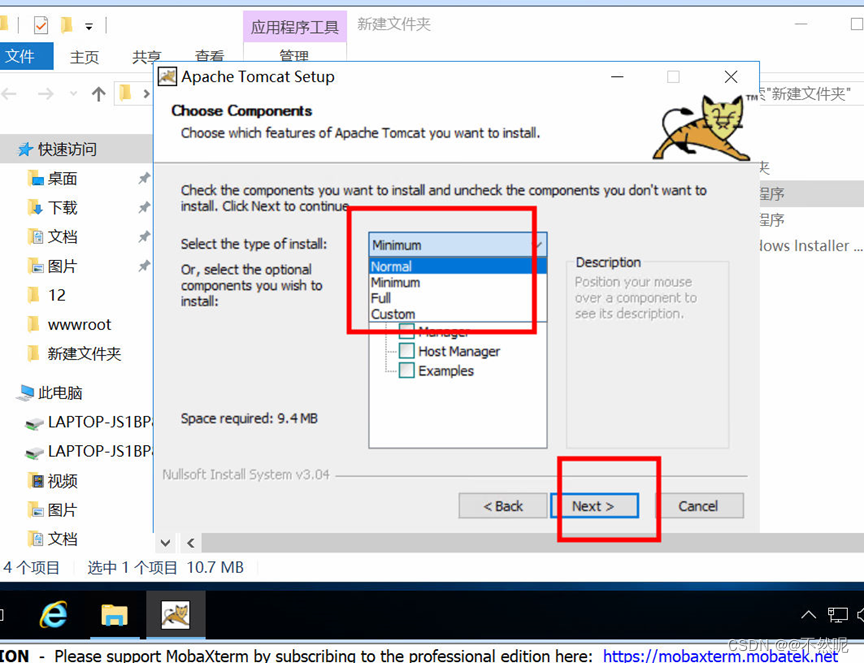864x663 pixels.
Task: Click the 下载 folder icon
Action: click(35, 208)
